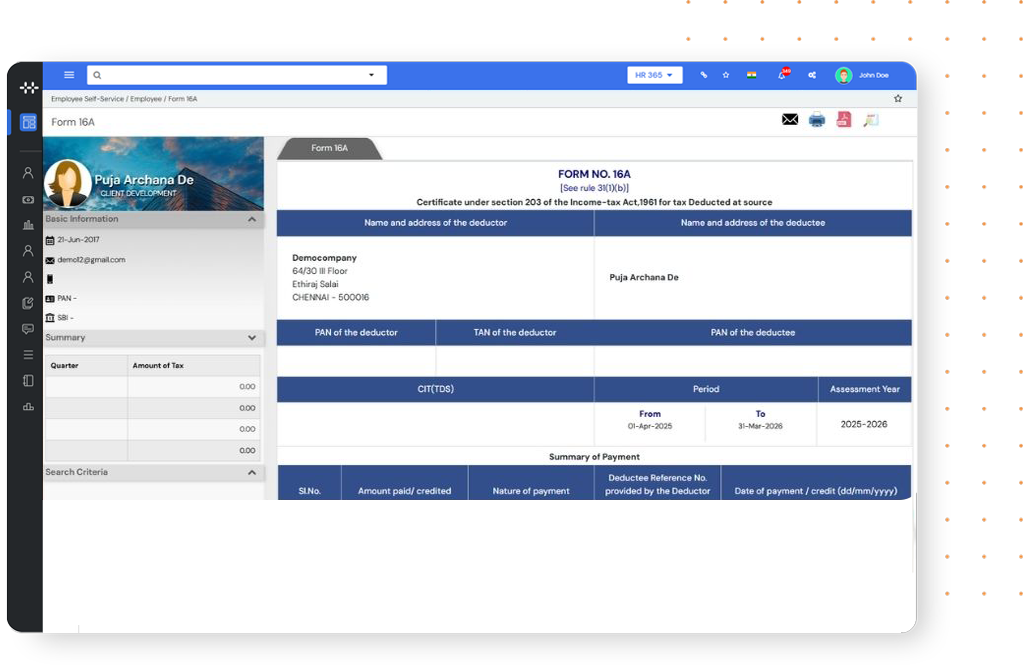Open the chat message icon in sidebar
Screen dimensions: 1024x671
click(x=28, y=329)
